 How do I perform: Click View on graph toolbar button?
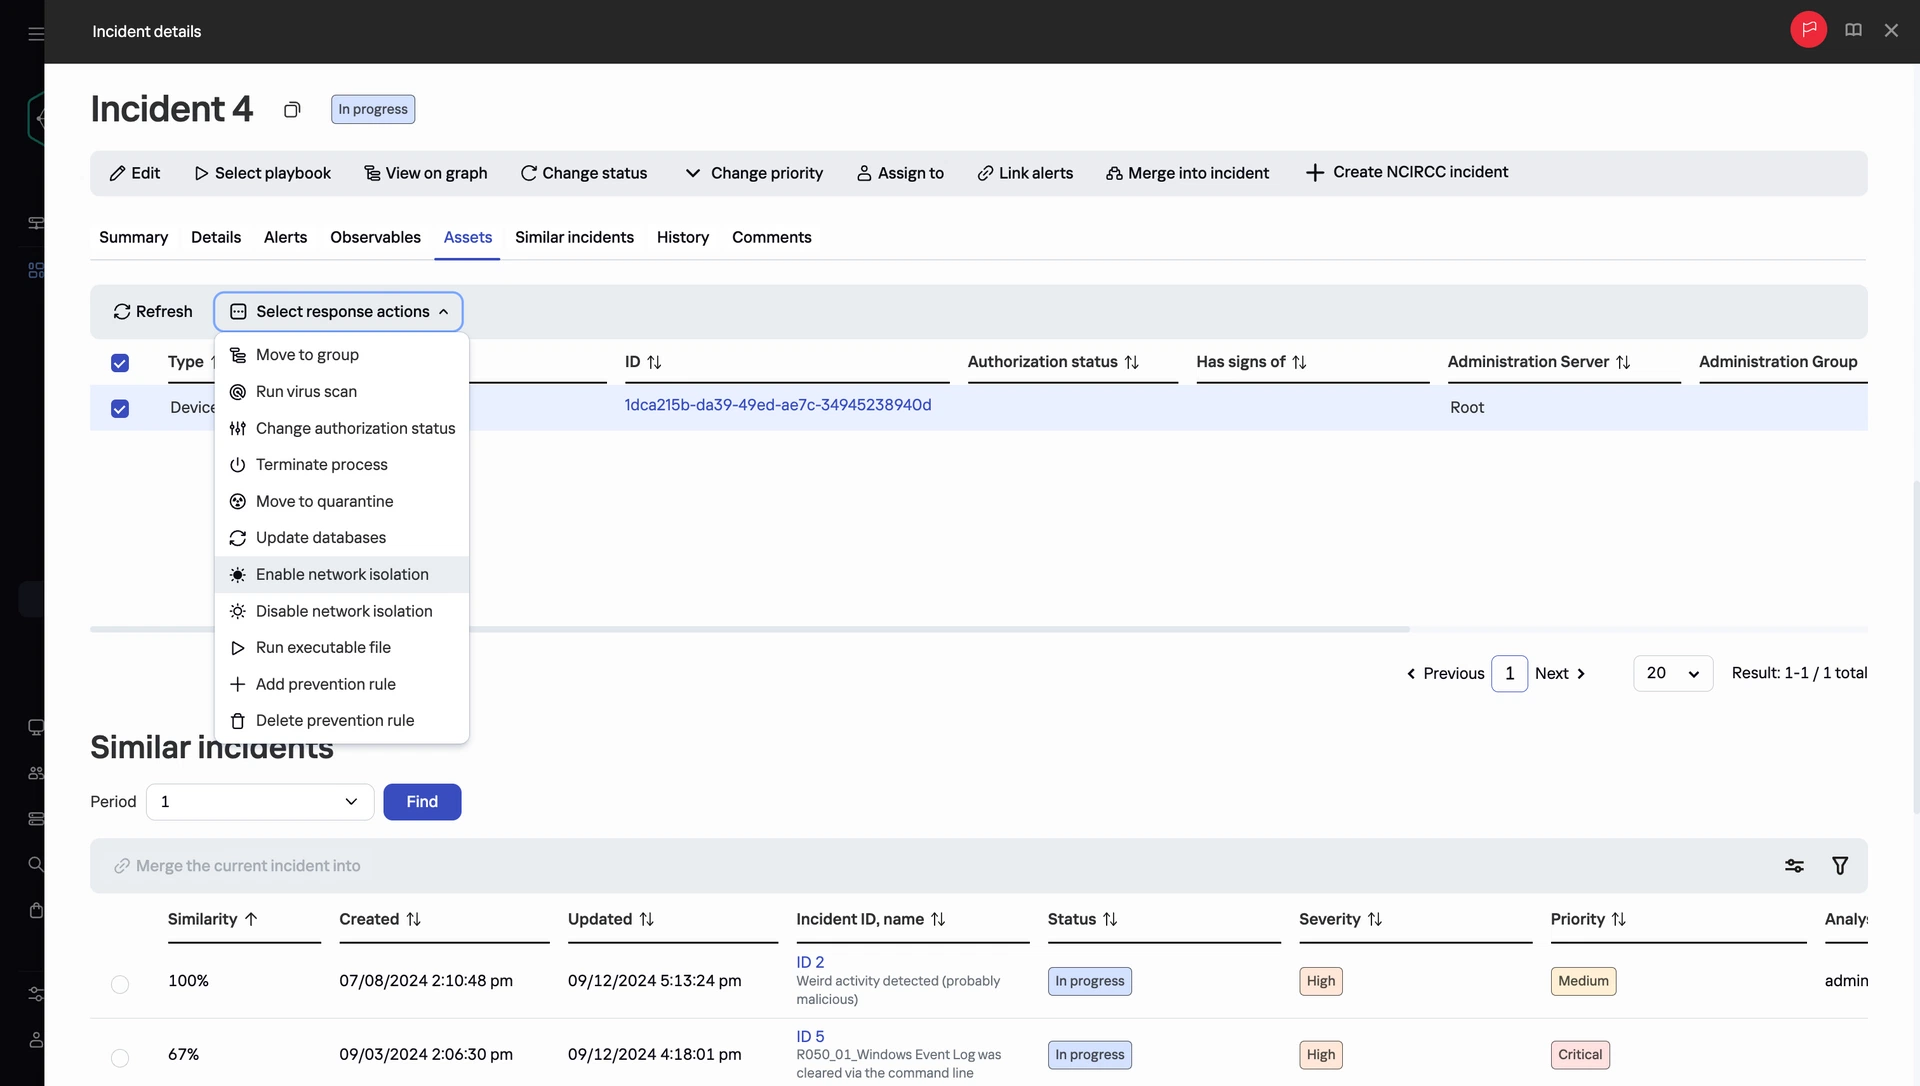426,173
